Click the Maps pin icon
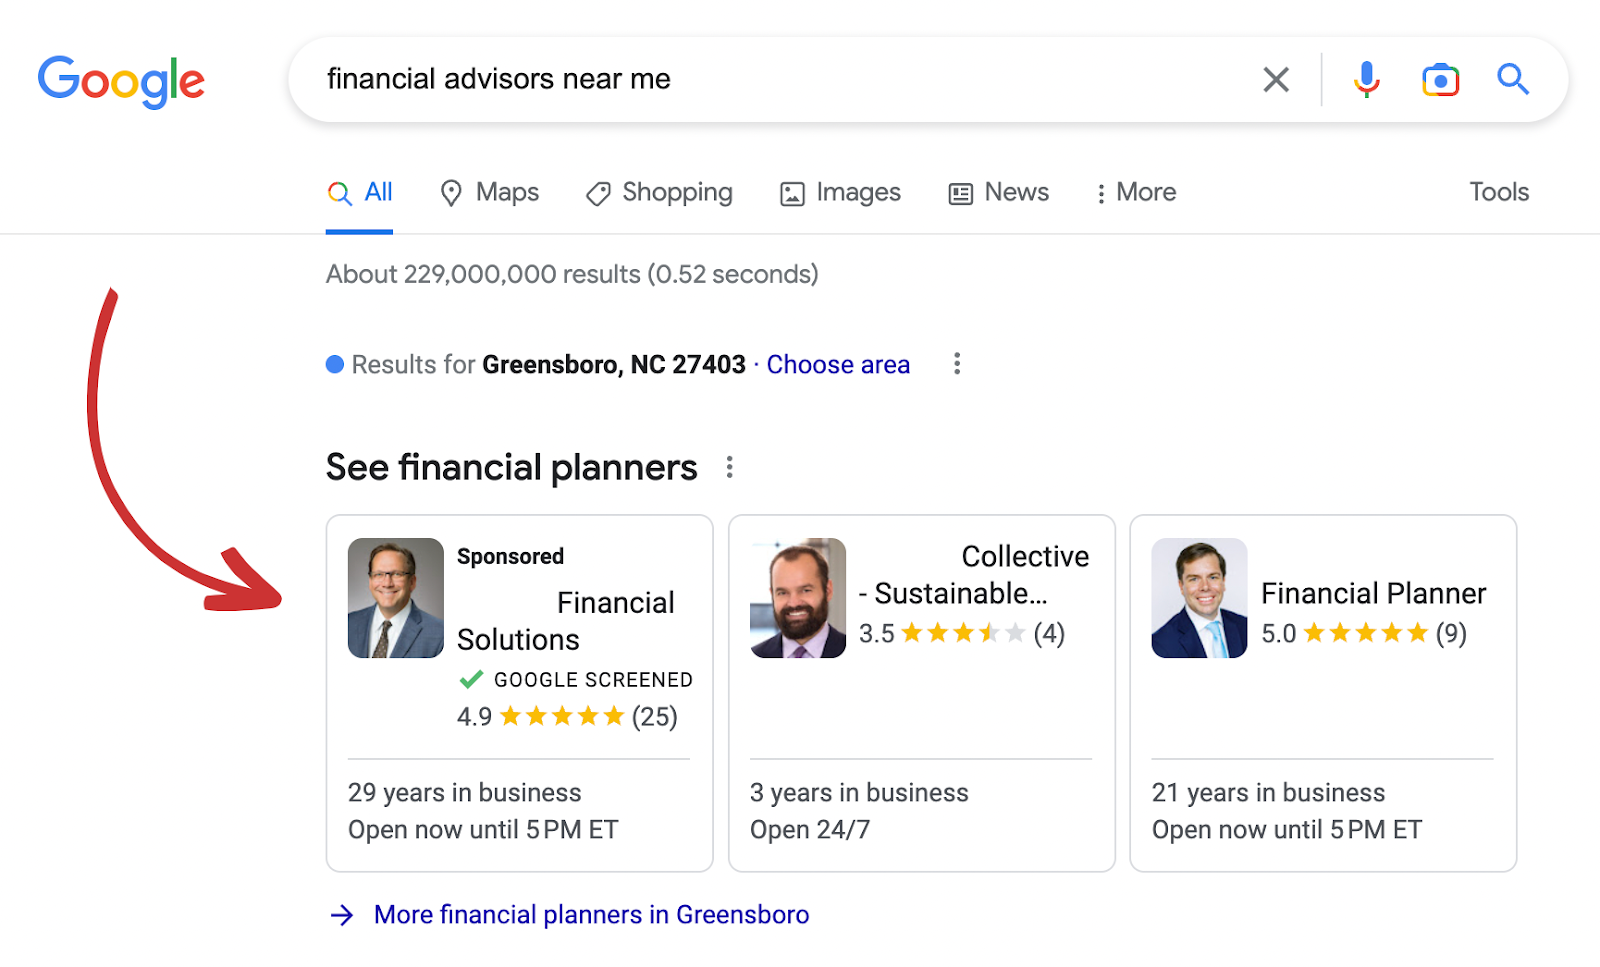This screenshot has height=967, width=1600. pos(454,192)
